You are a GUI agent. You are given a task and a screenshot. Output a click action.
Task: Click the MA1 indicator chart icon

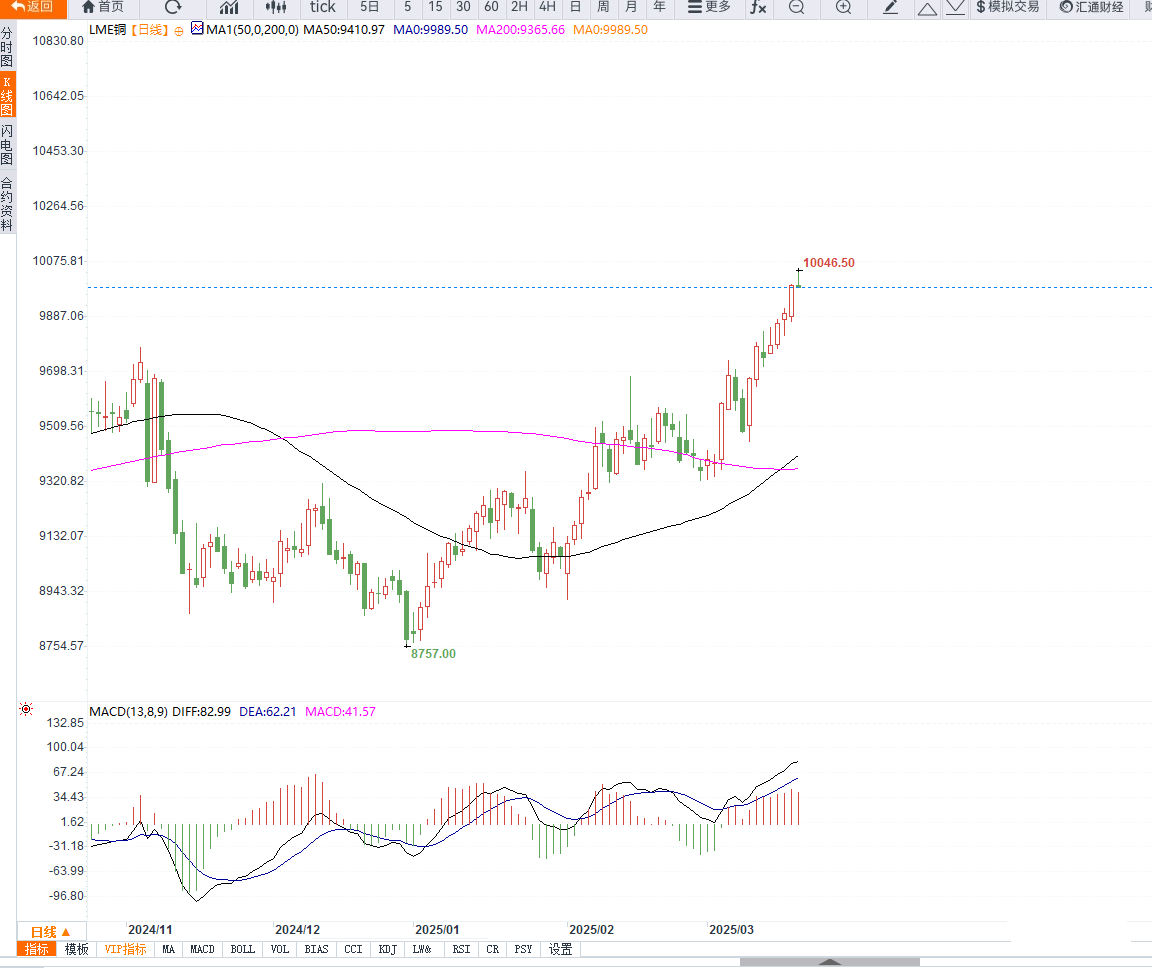pos(197,29)
